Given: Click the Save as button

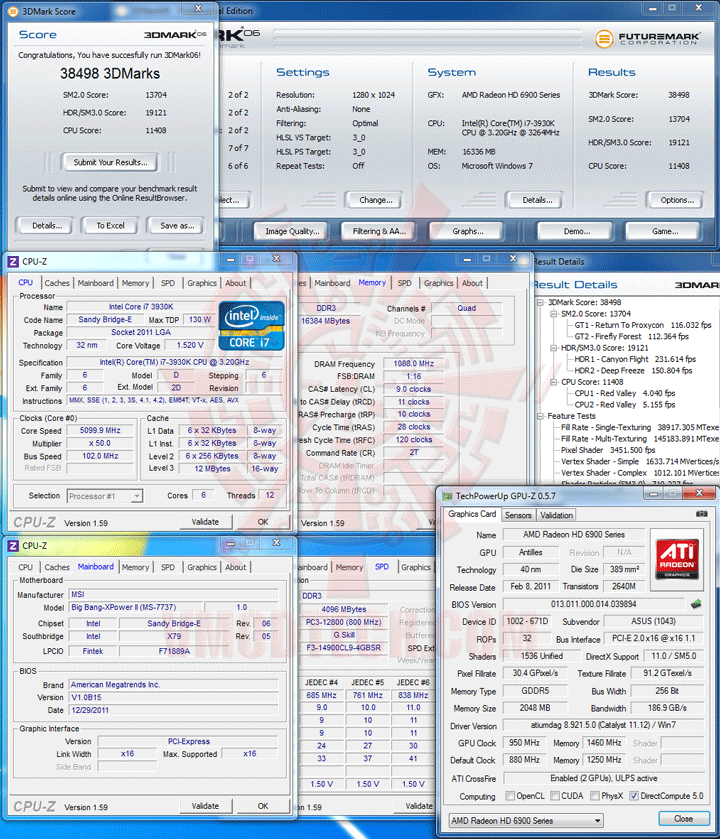Looking at the screenshot, I should (x=177, y=226).
